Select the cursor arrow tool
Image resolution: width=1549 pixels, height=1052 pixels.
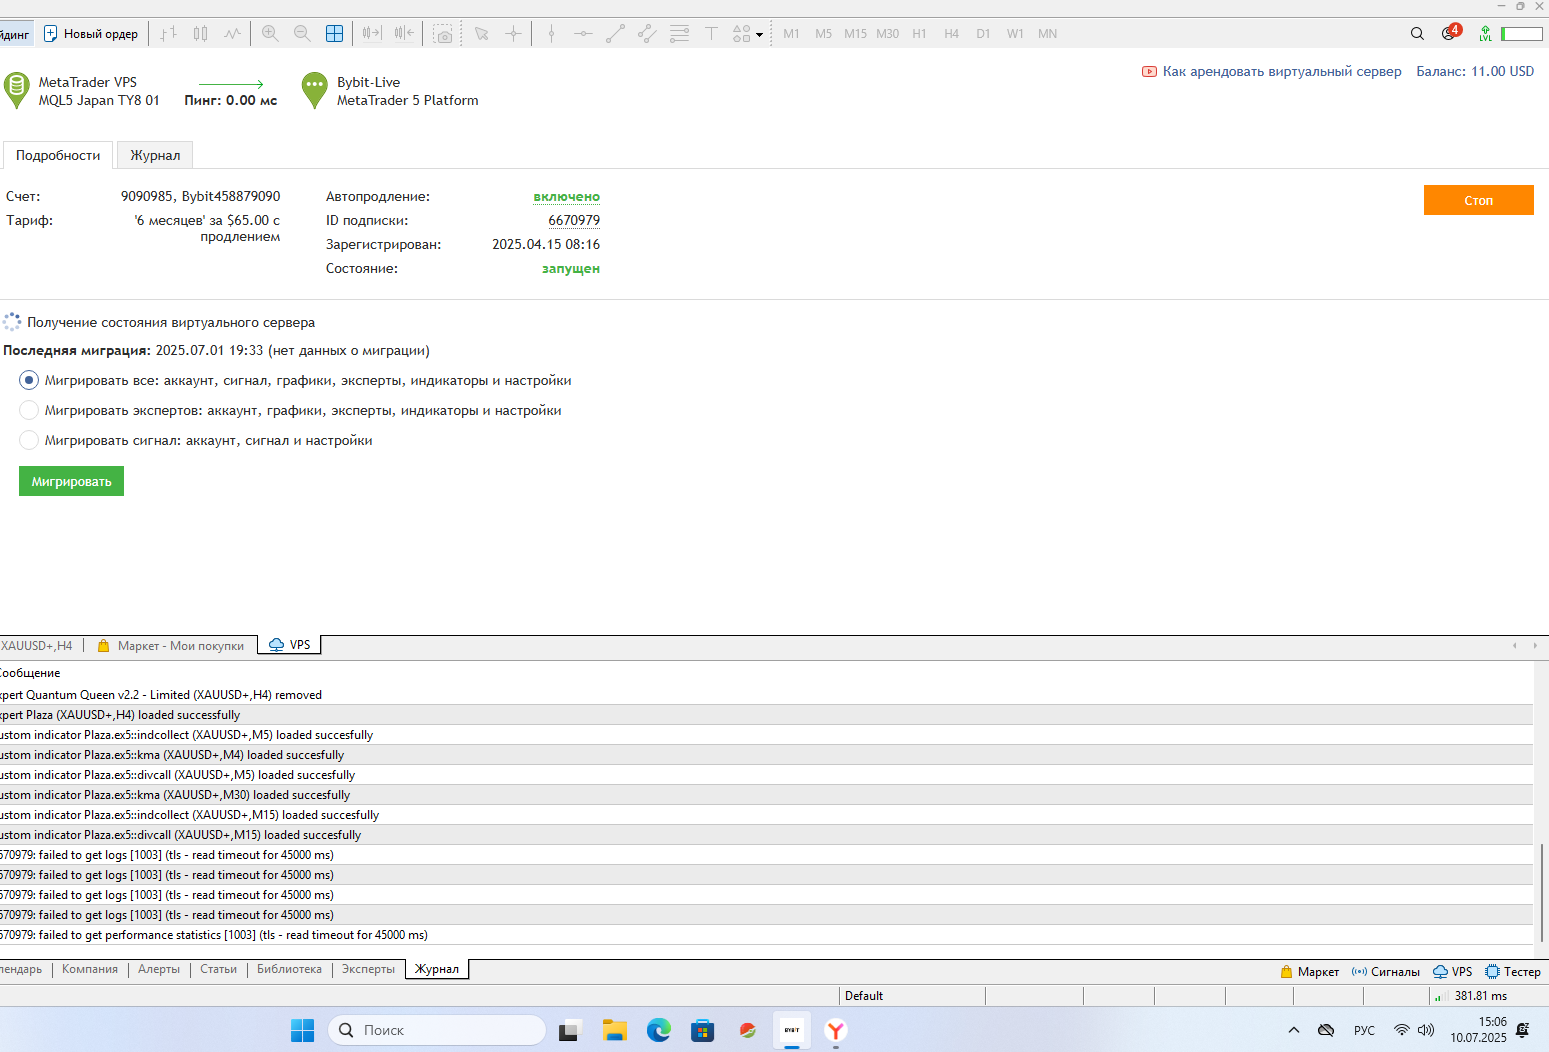[482, 34]
